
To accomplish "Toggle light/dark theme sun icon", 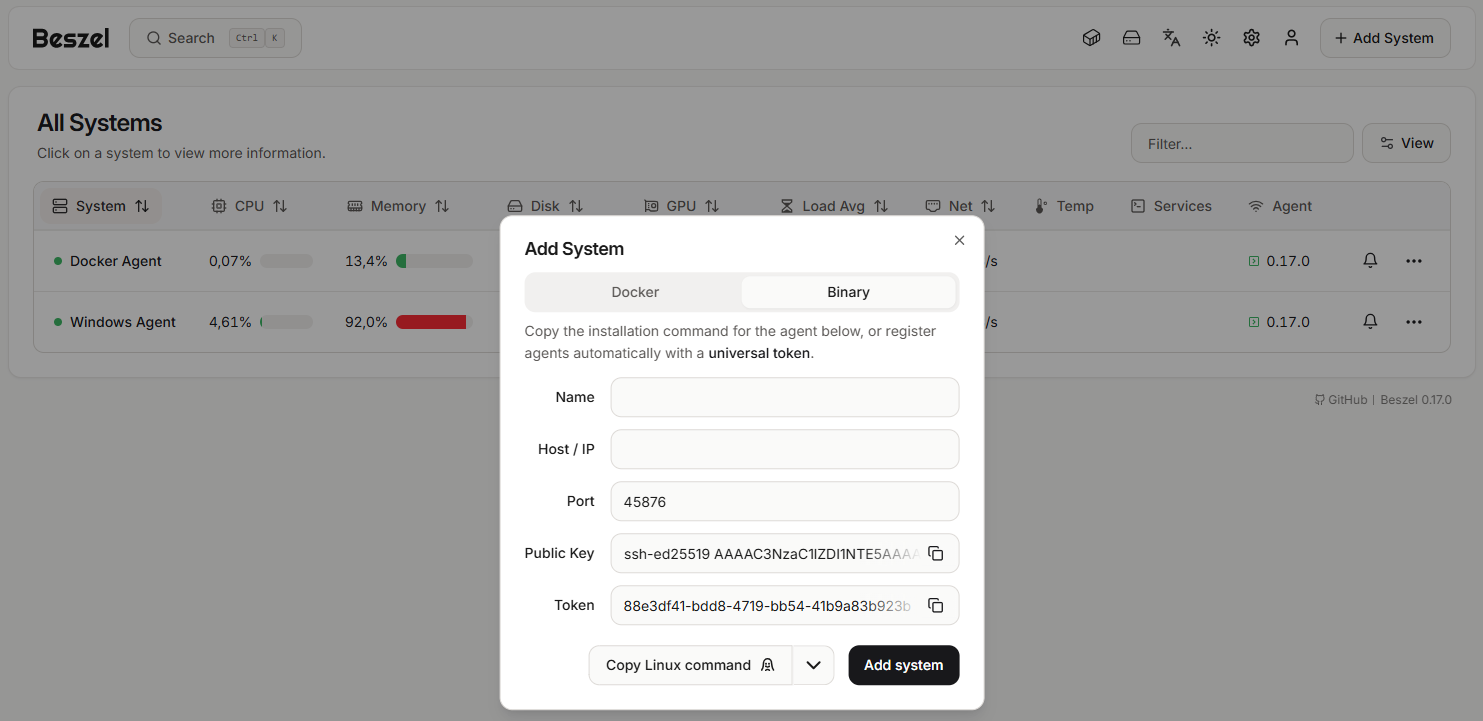I will click(1211, 38).
